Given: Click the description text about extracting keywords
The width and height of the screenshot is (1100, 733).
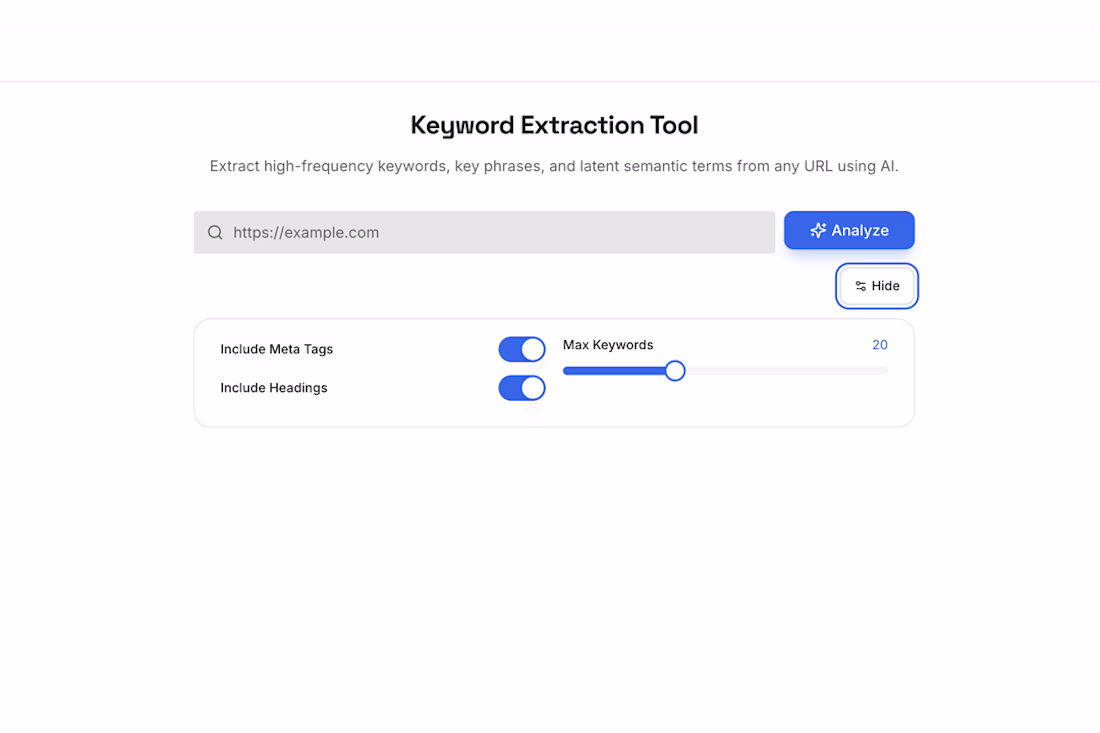Looking at the screenshot, I should (554, 166).
